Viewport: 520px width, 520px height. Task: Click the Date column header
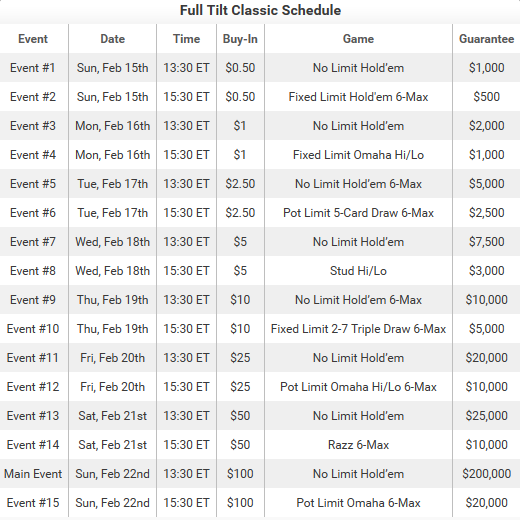click(112, 39)
